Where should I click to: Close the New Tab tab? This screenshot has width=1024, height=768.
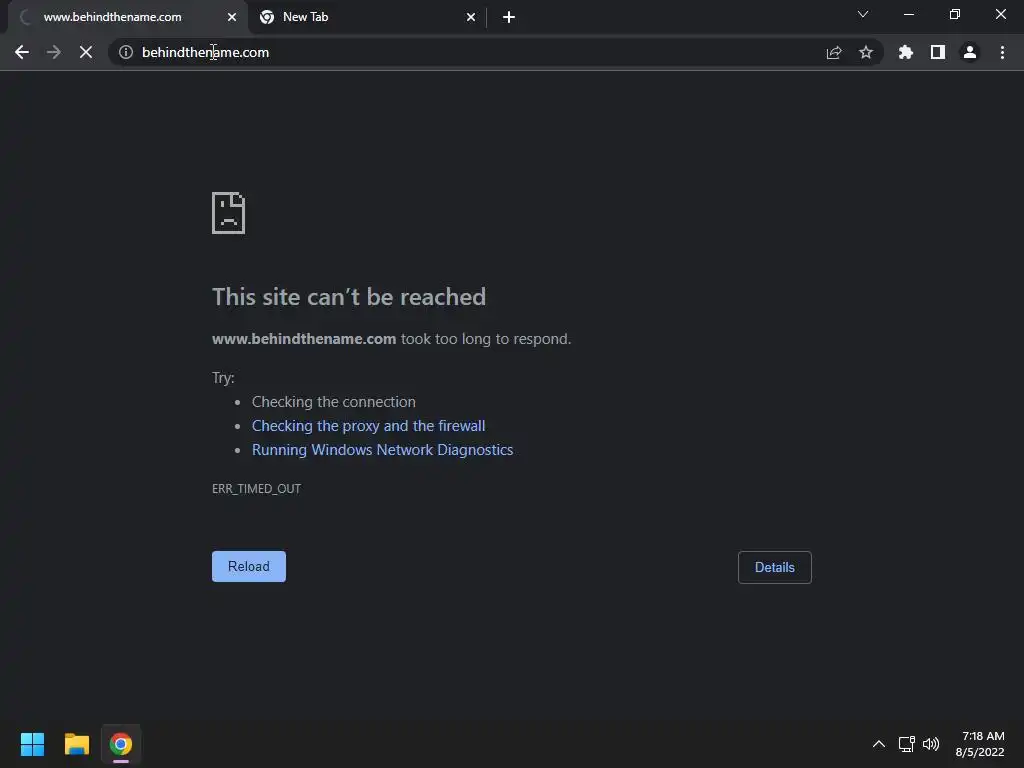coord(471,18)
